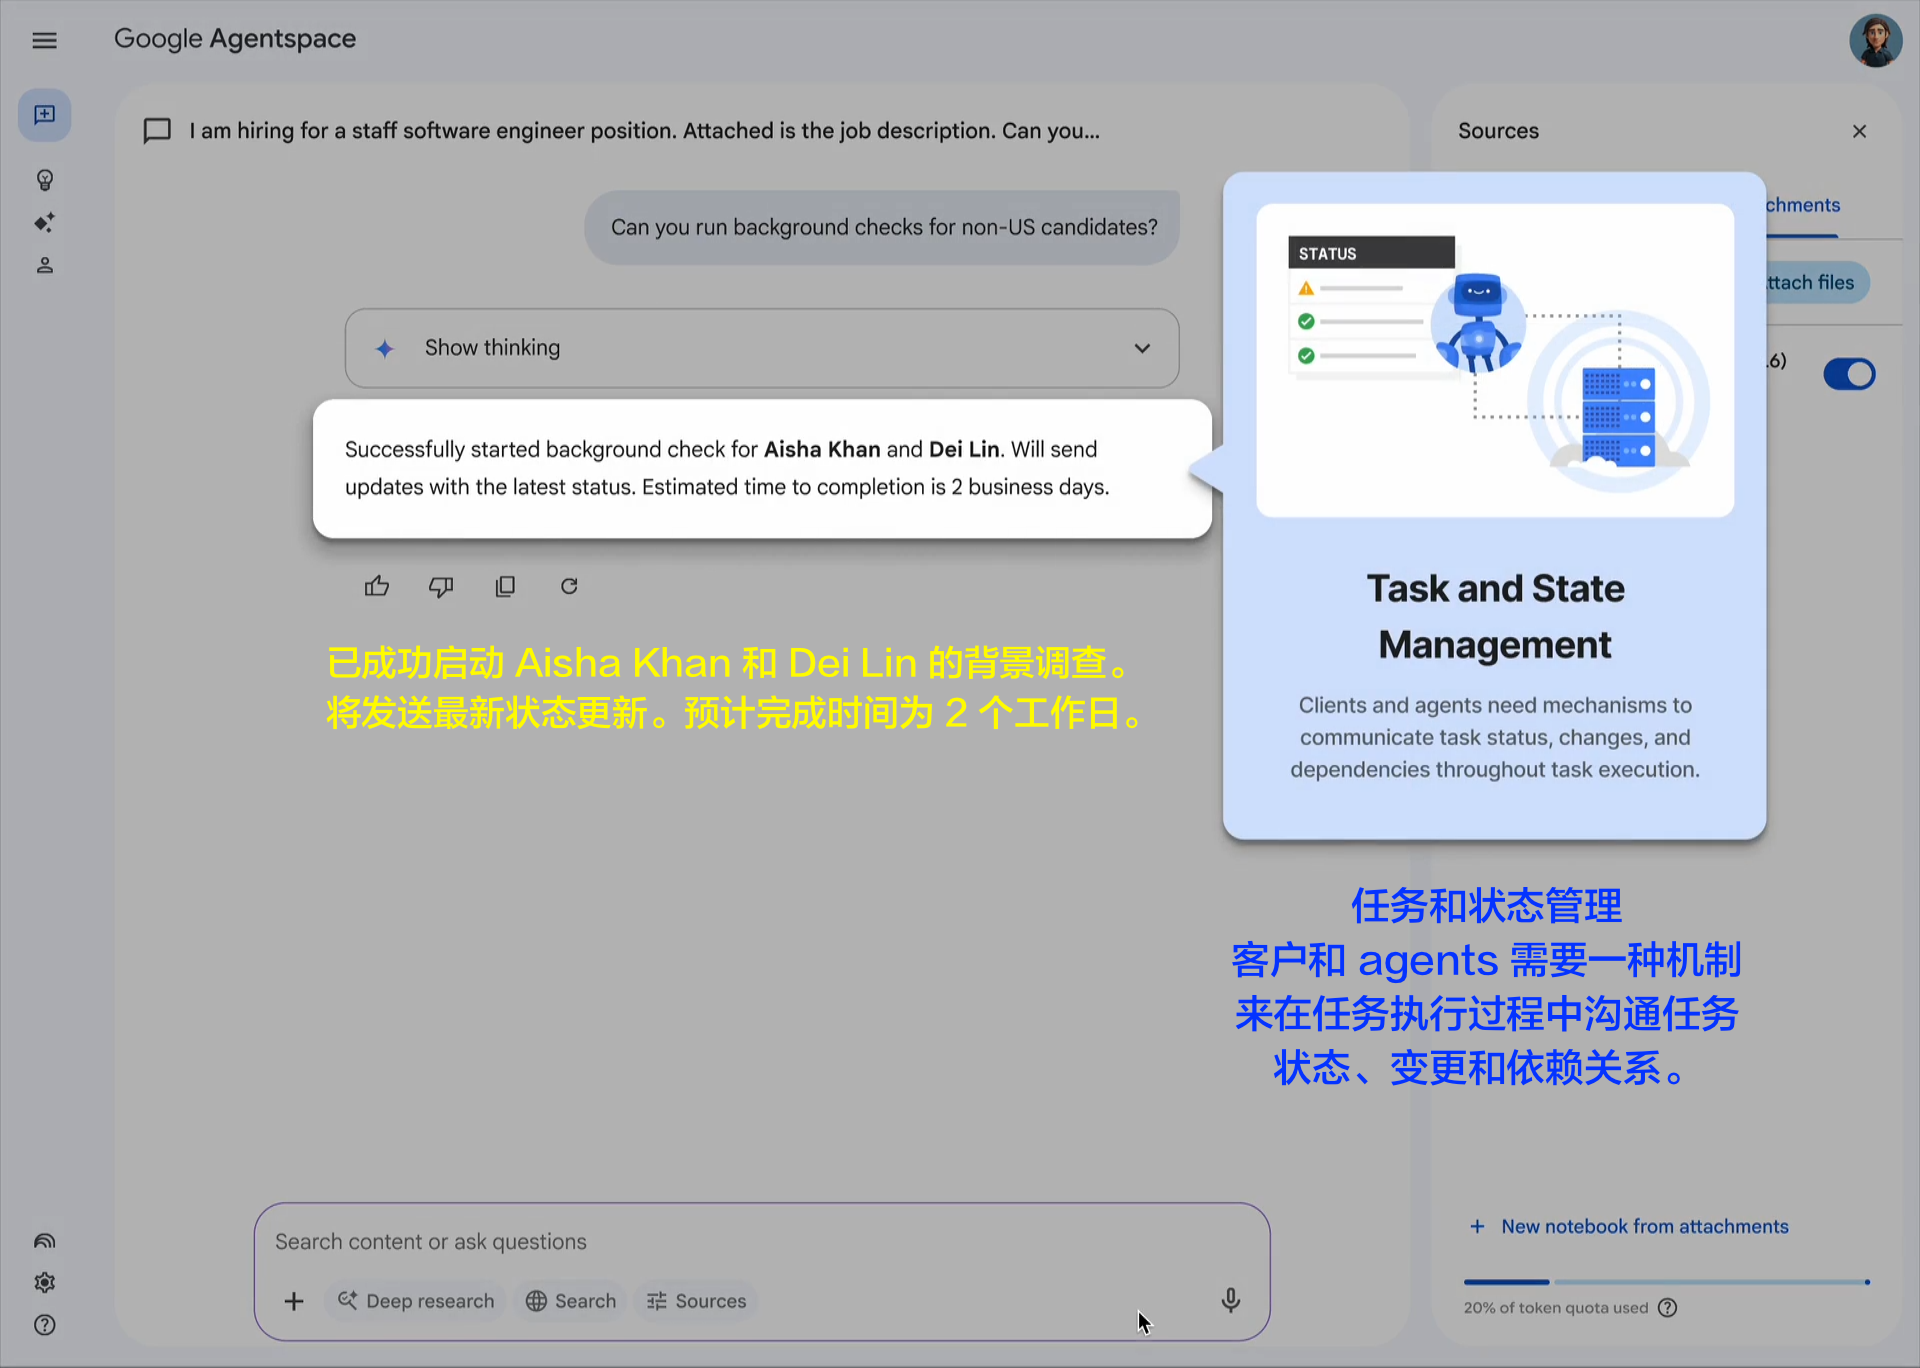
Task: Toggle the Deep research chip
Action: pos(416,1301)
